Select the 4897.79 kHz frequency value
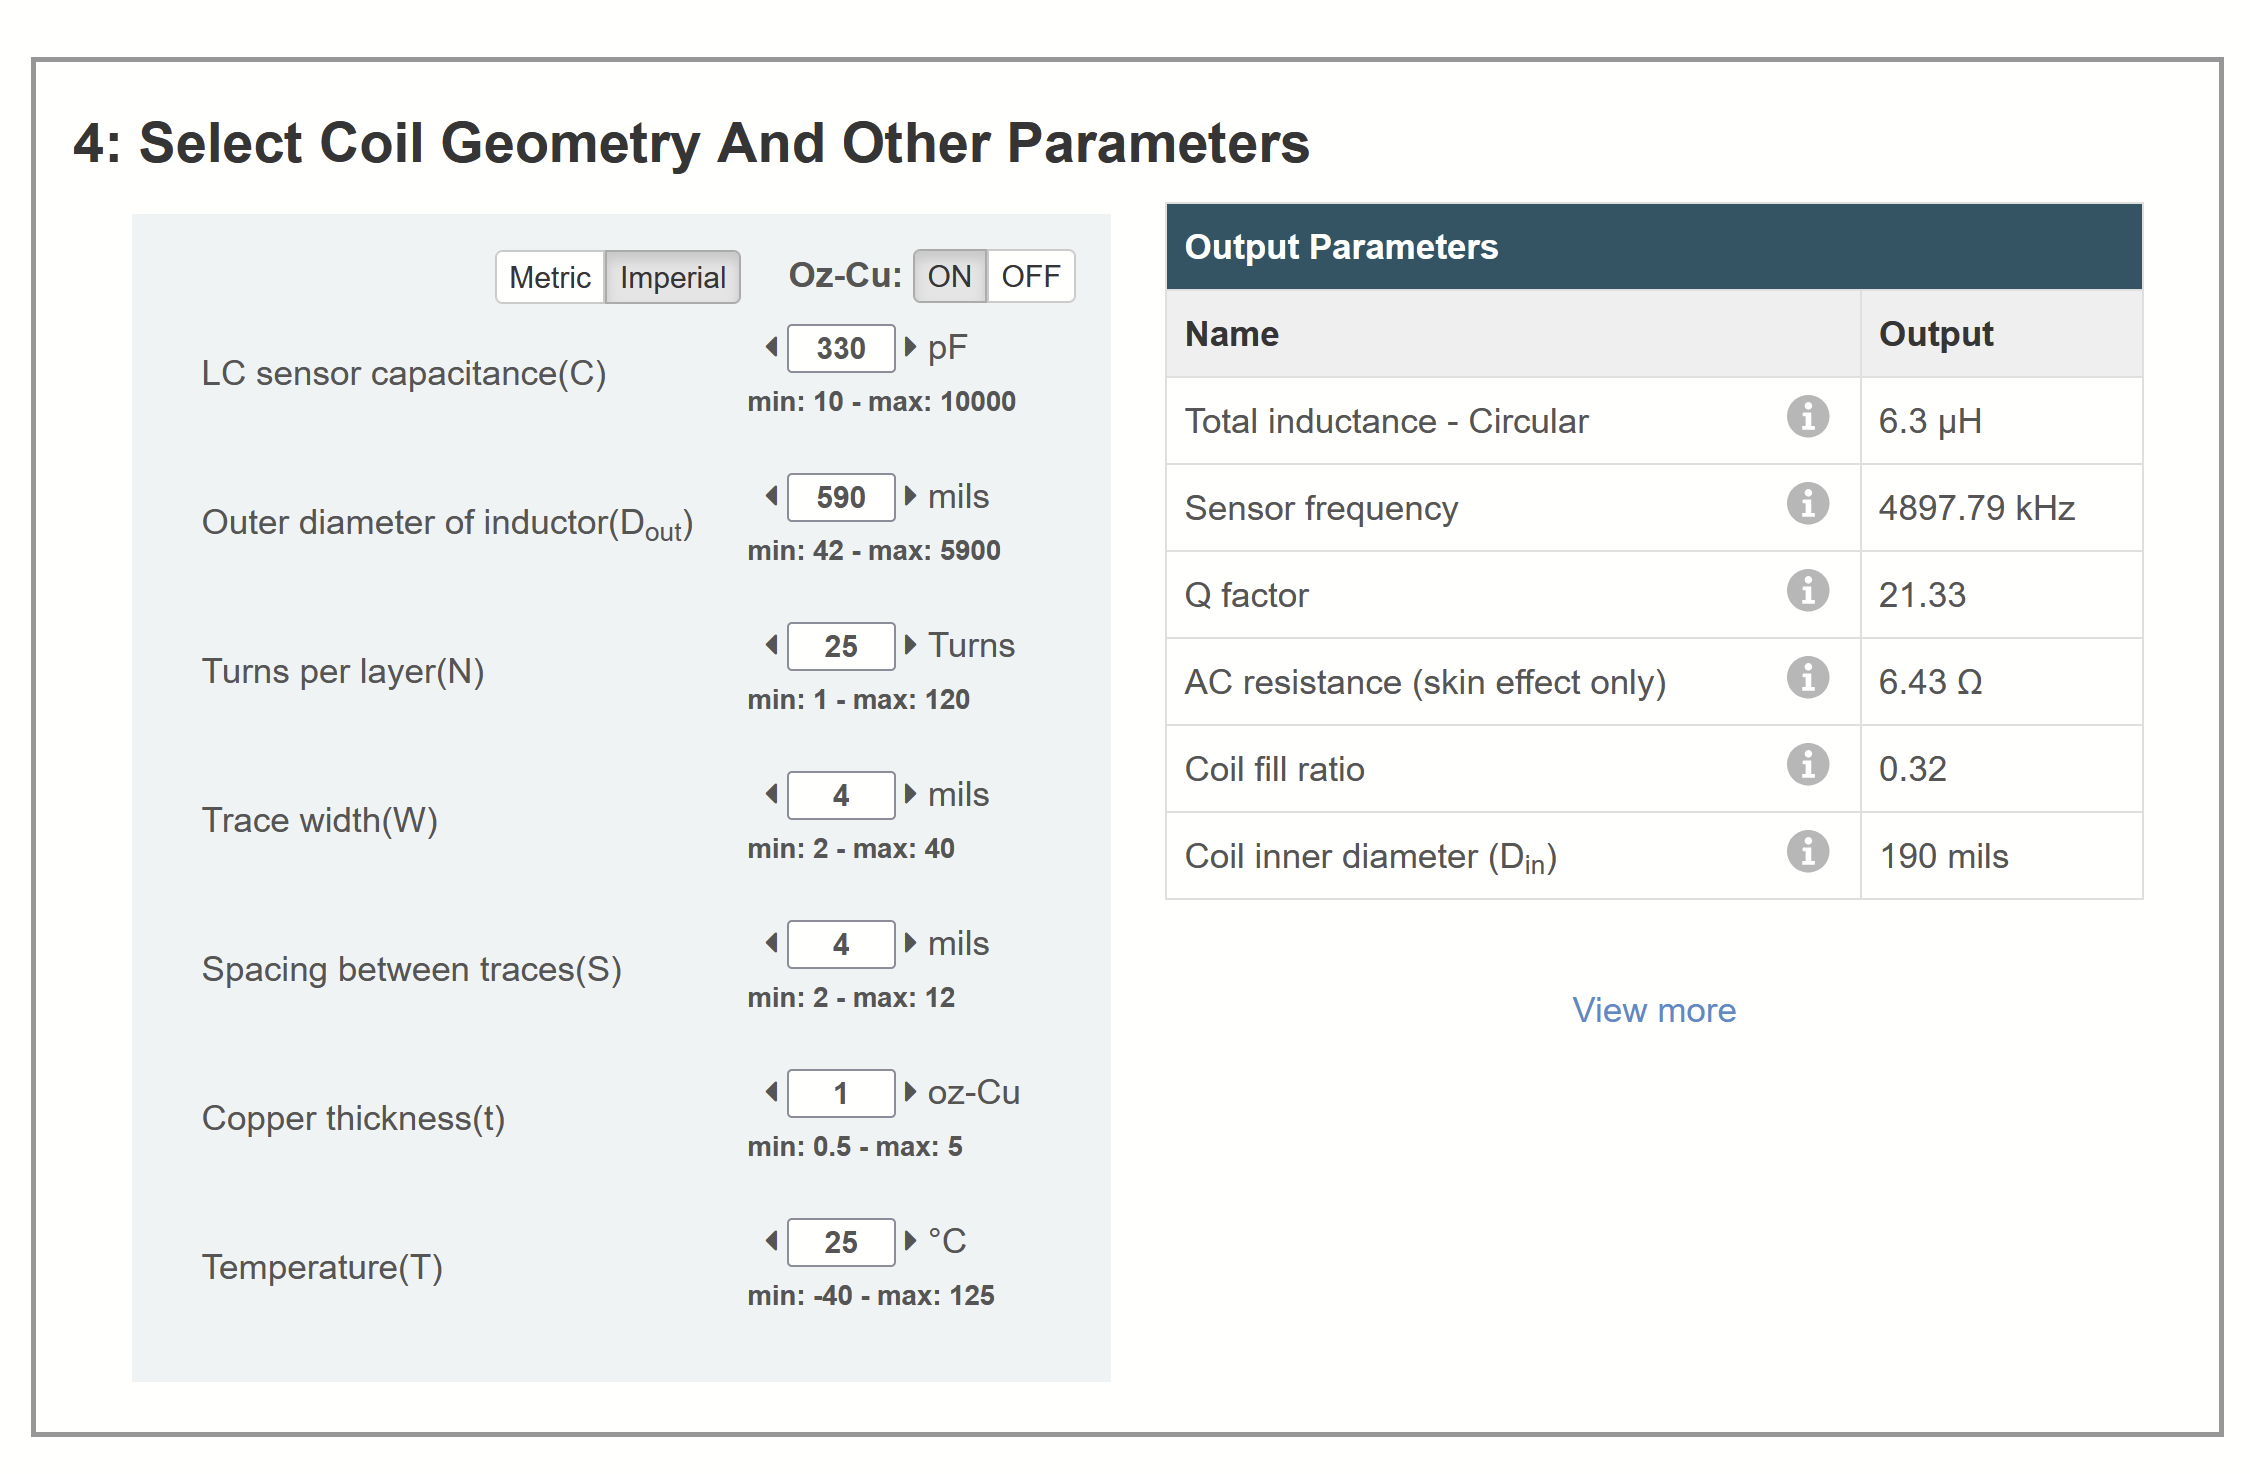Screen dimensions: 2250x1474 1977,508
